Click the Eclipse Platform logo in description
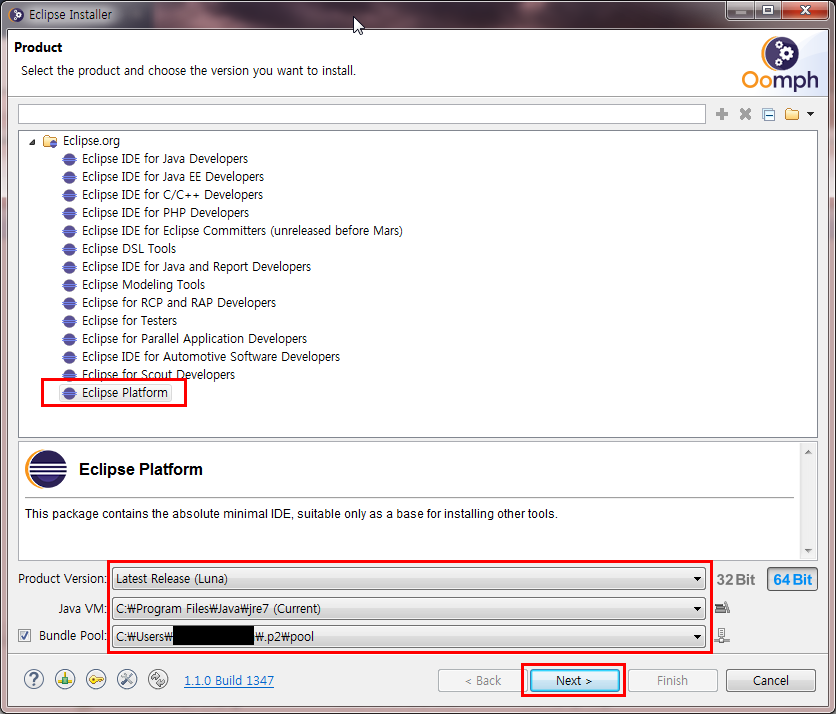This screenshot has height=714, width=836. (46, 469)
